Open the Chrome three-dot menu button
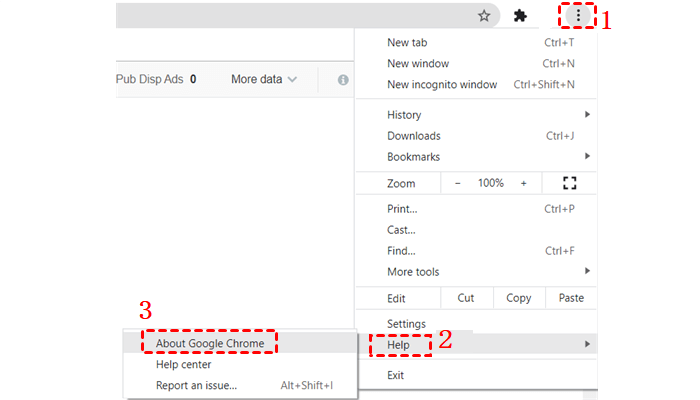Image resolution: width=700 pixels, height=400 pixels. 578,16
